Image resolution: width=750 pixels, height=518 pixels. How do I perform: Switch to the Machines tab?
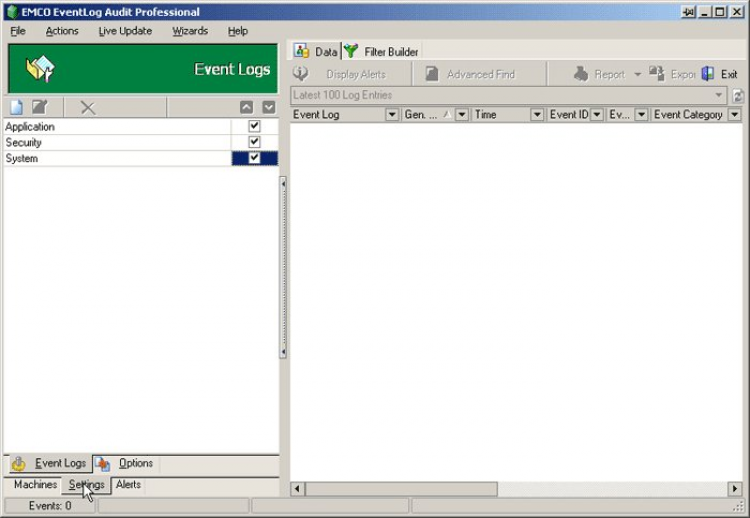35,485
